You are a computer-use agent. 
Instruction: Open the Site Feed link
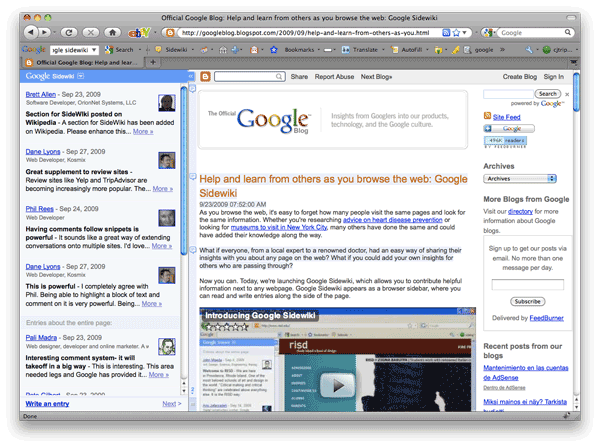[x=507, y=117]
